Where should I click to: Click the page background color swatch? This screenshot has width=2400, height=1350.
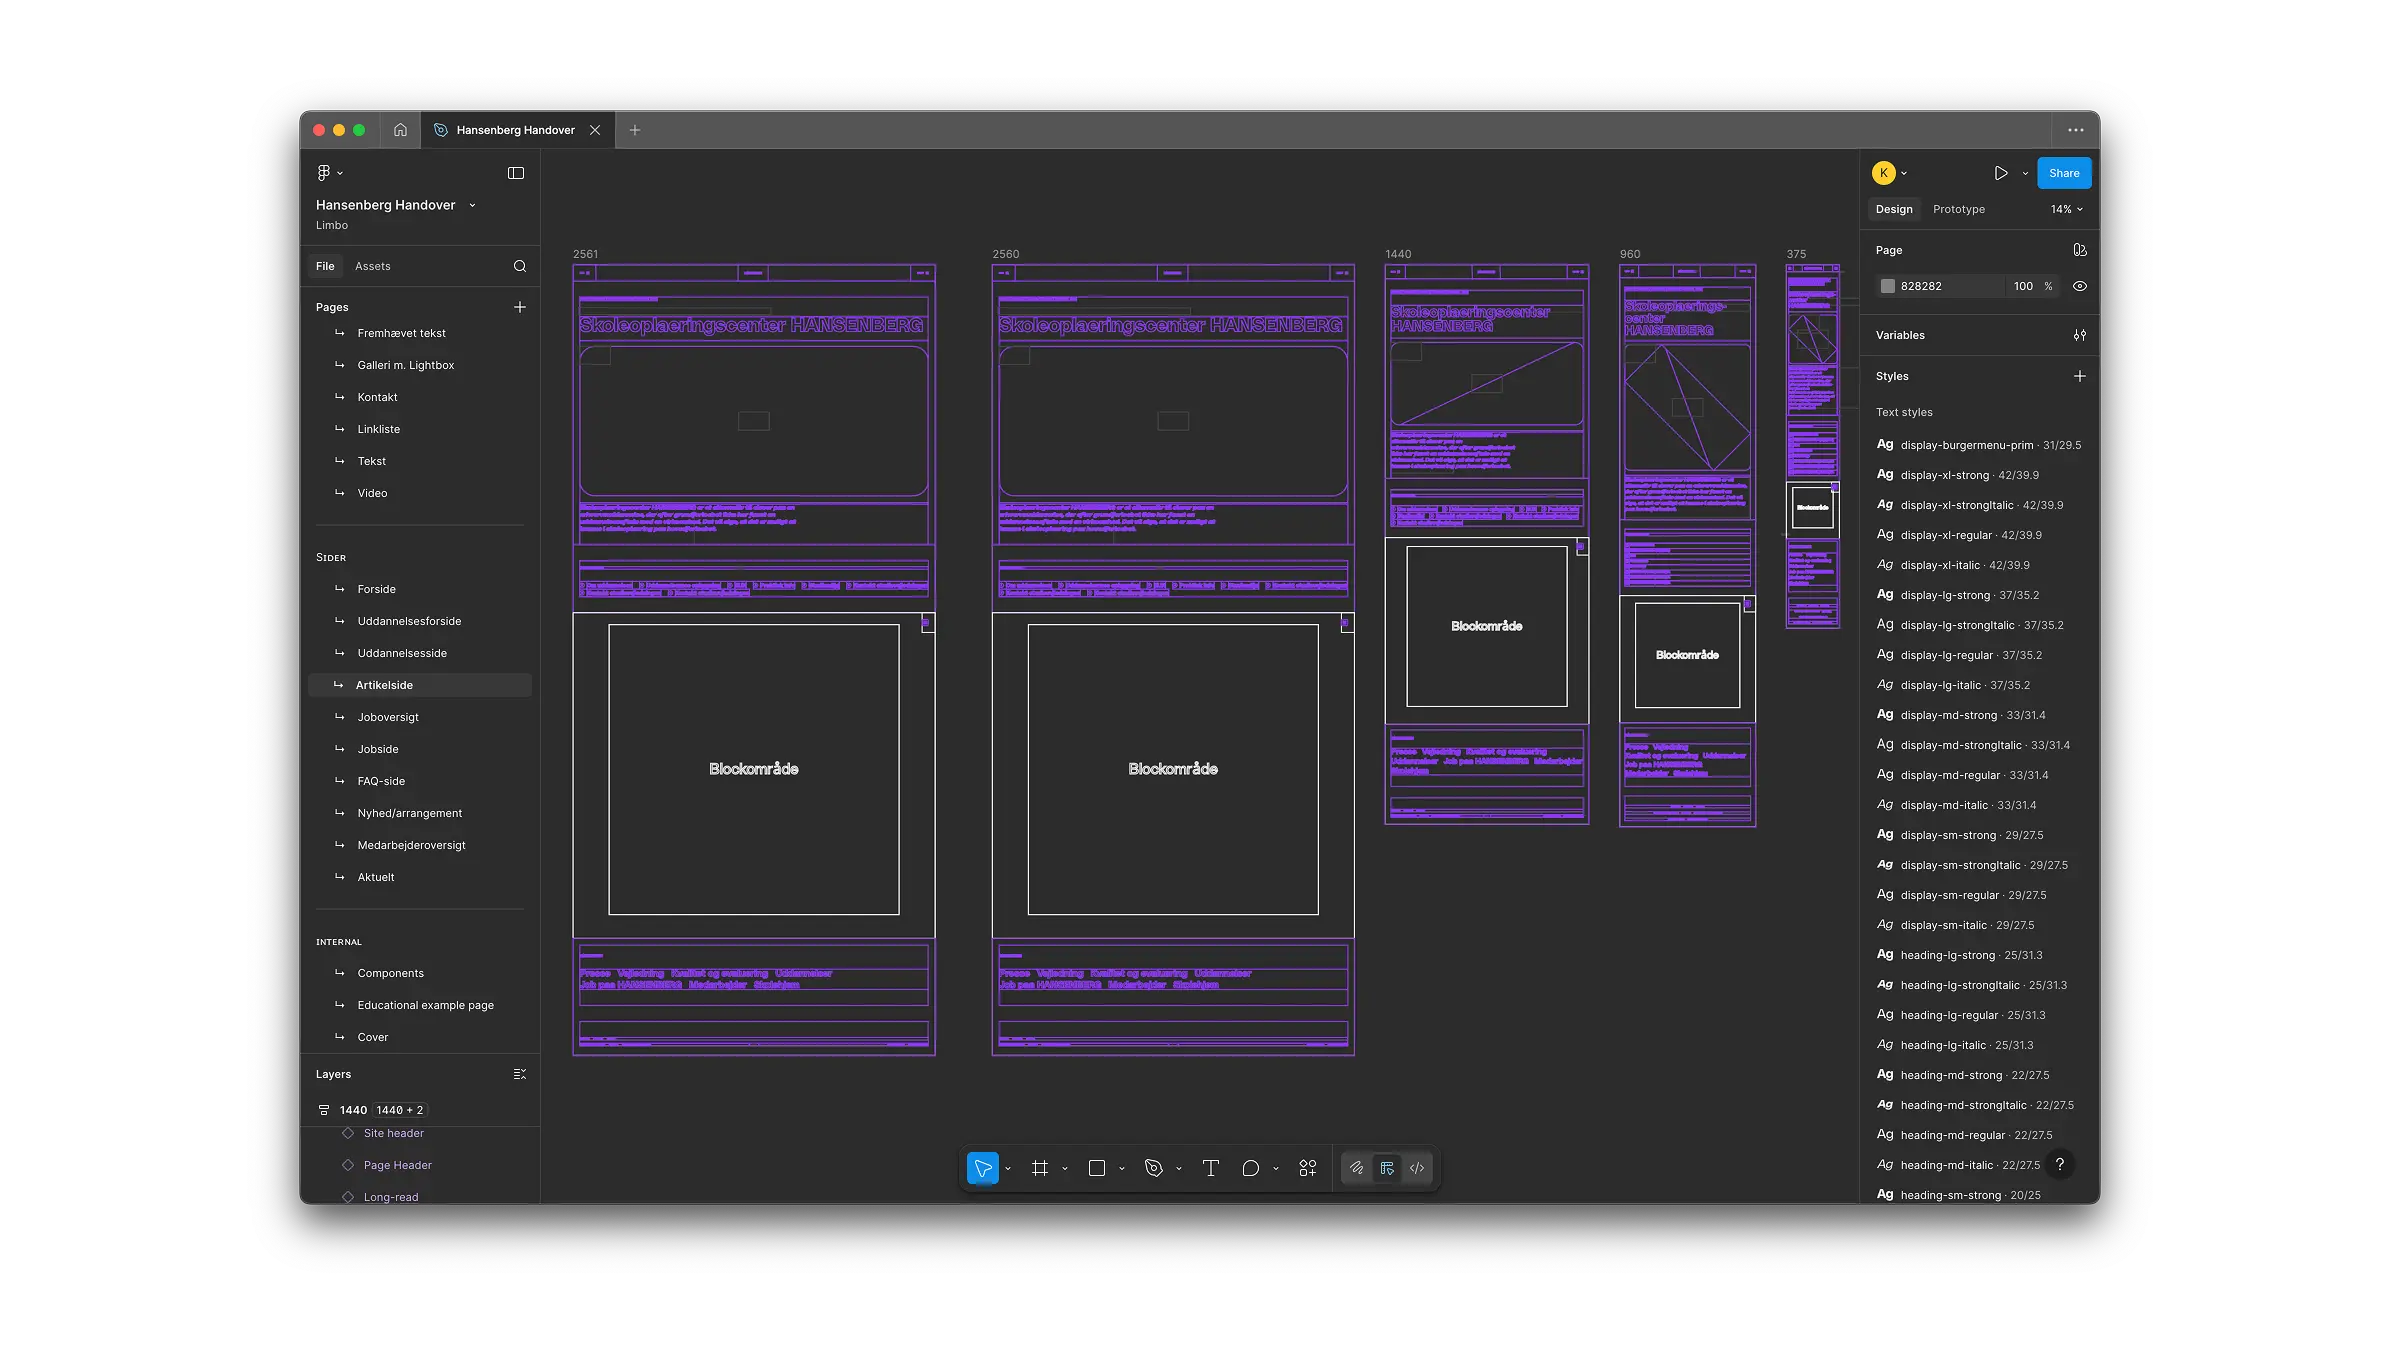click(x=1887, y=286)
